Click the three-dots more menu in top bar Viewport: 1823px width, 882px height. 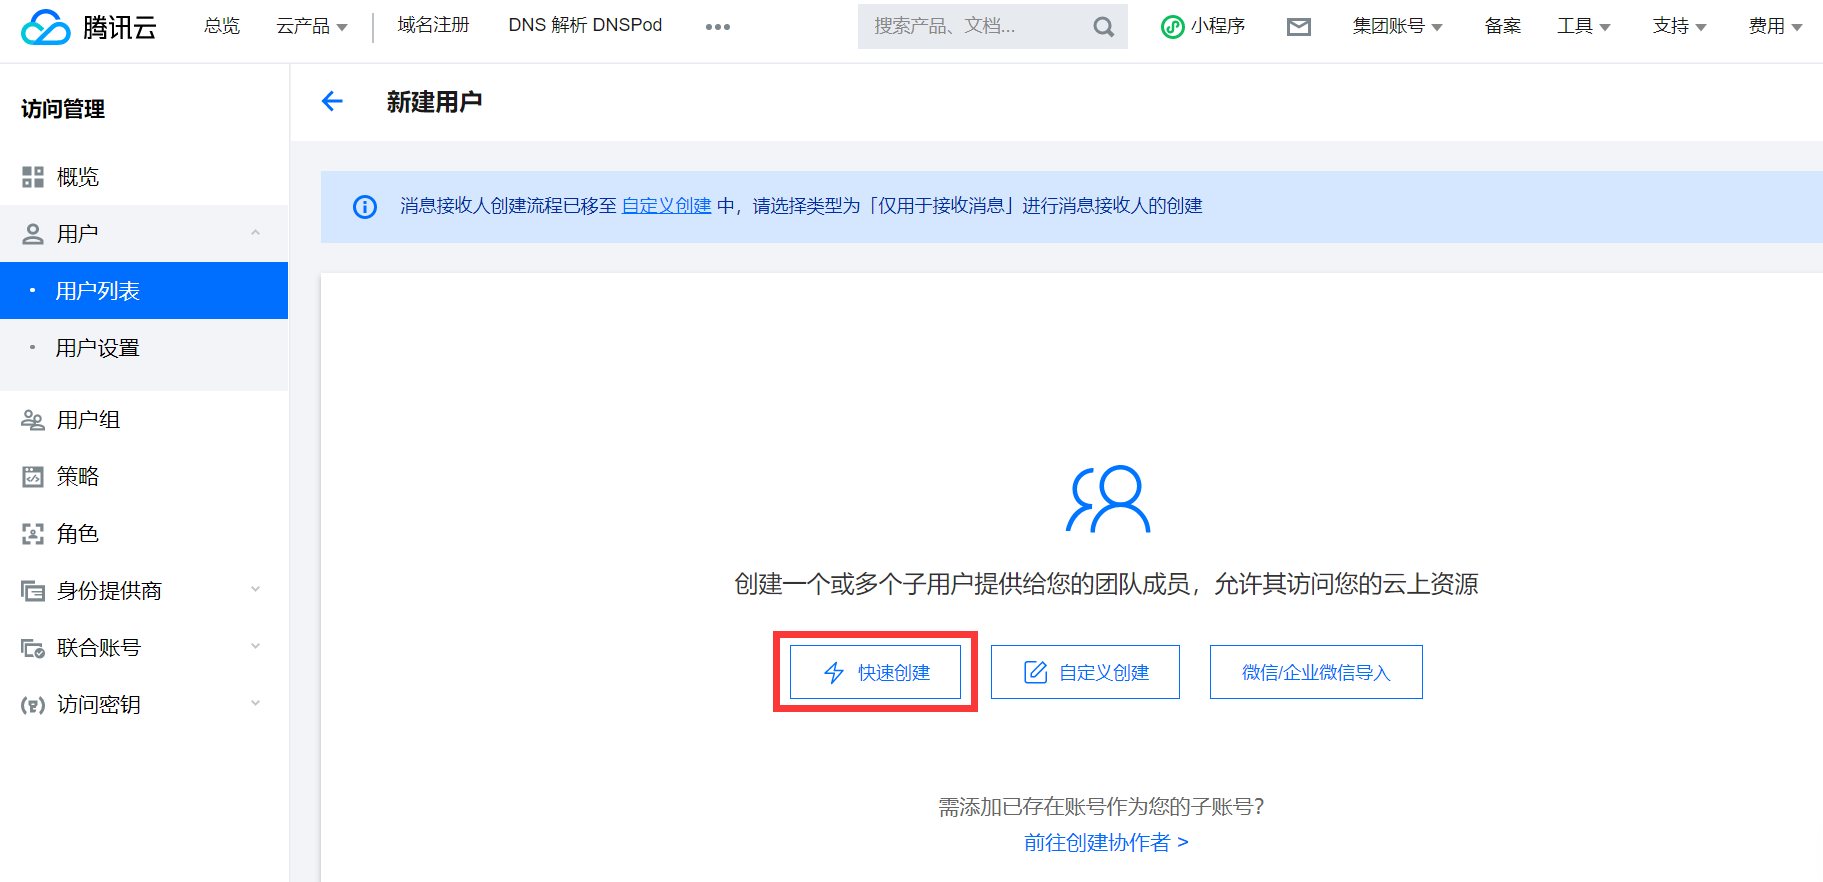click(x=717, y=27)
